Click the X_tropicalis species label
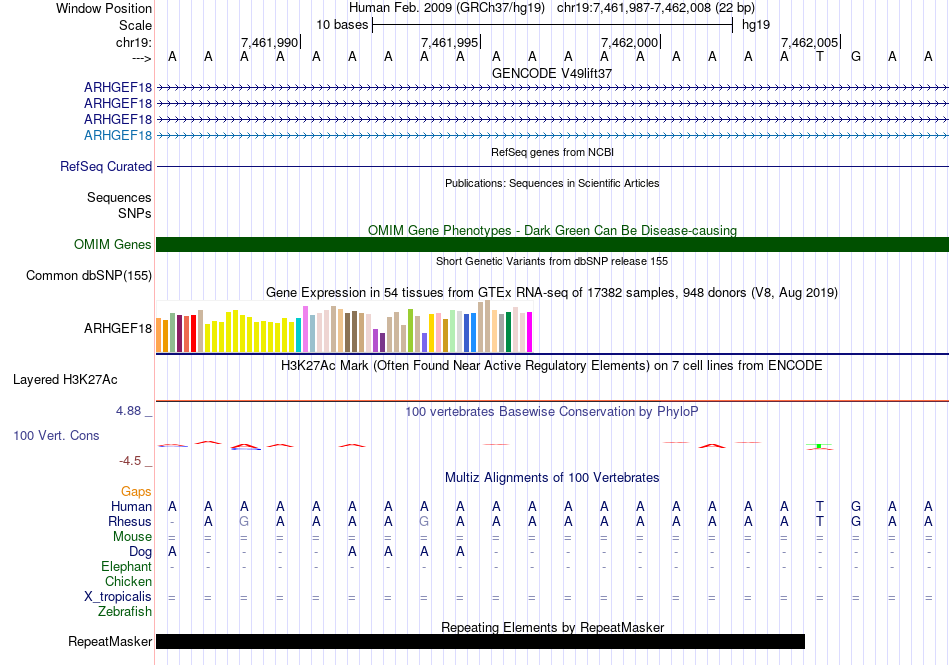950x665 pixels. click(118, 597)
